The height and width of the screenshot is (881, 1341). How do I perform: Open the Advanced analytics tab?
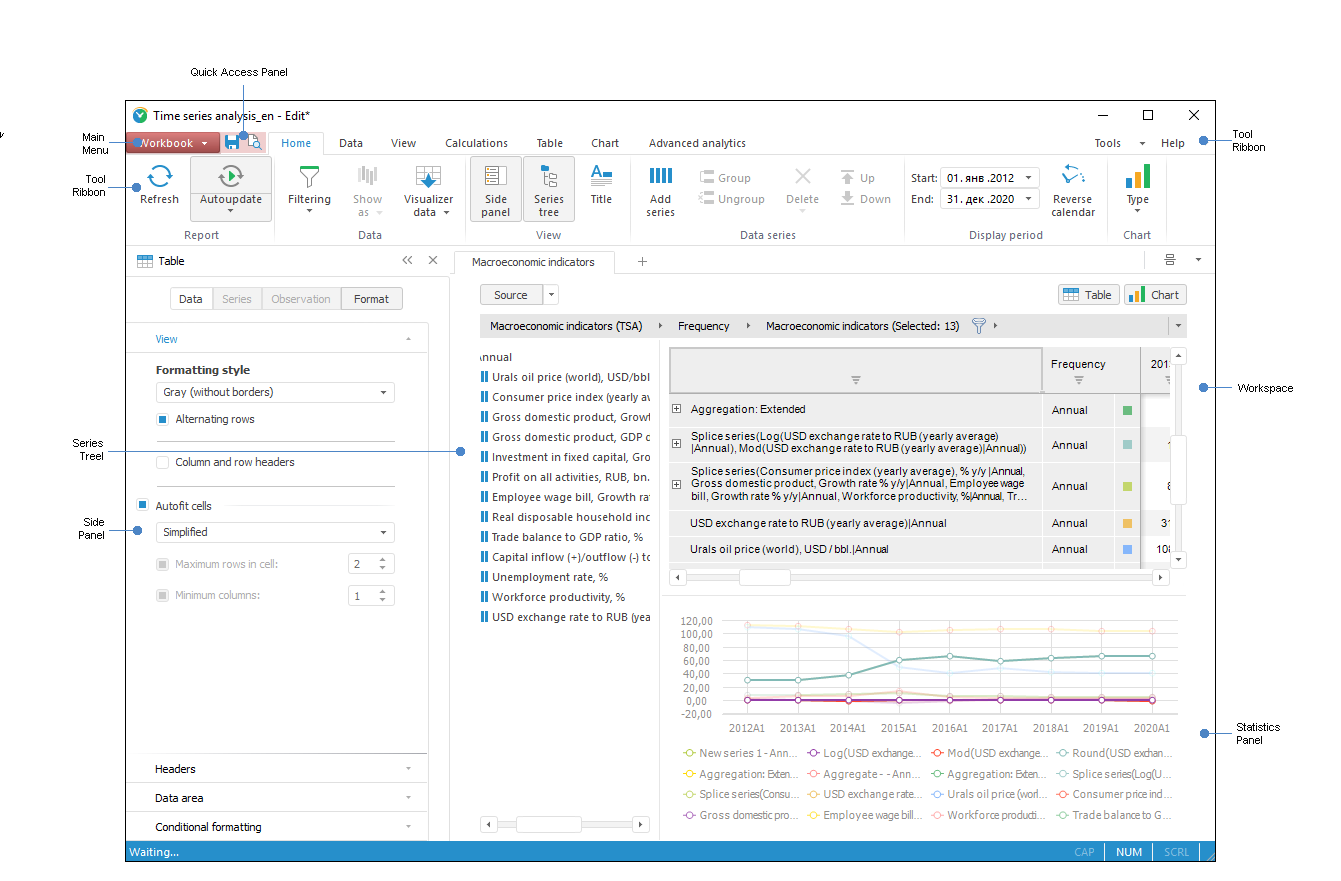[x=697, y=143]
